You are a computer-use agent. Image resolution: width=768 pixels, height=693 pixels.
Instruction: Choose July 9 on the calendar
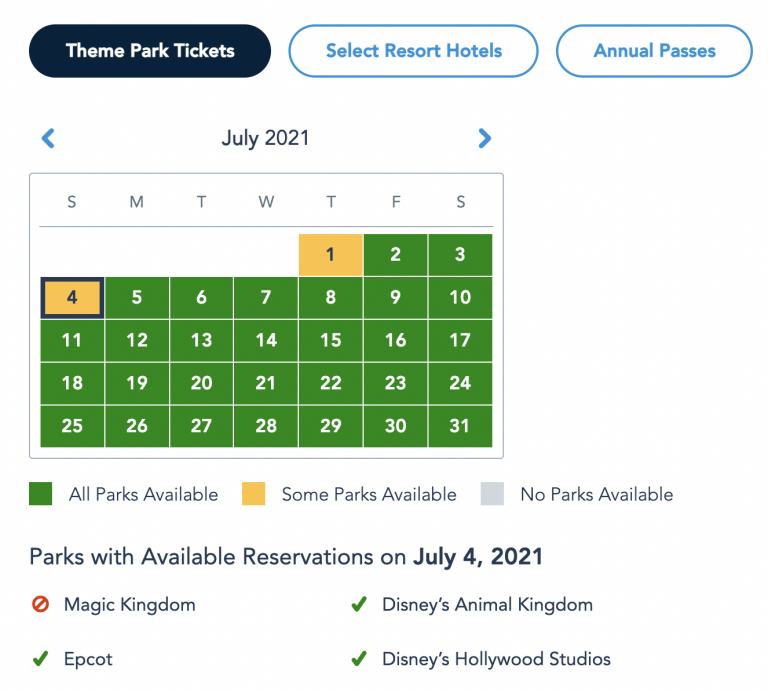click(x=395, y=297)
